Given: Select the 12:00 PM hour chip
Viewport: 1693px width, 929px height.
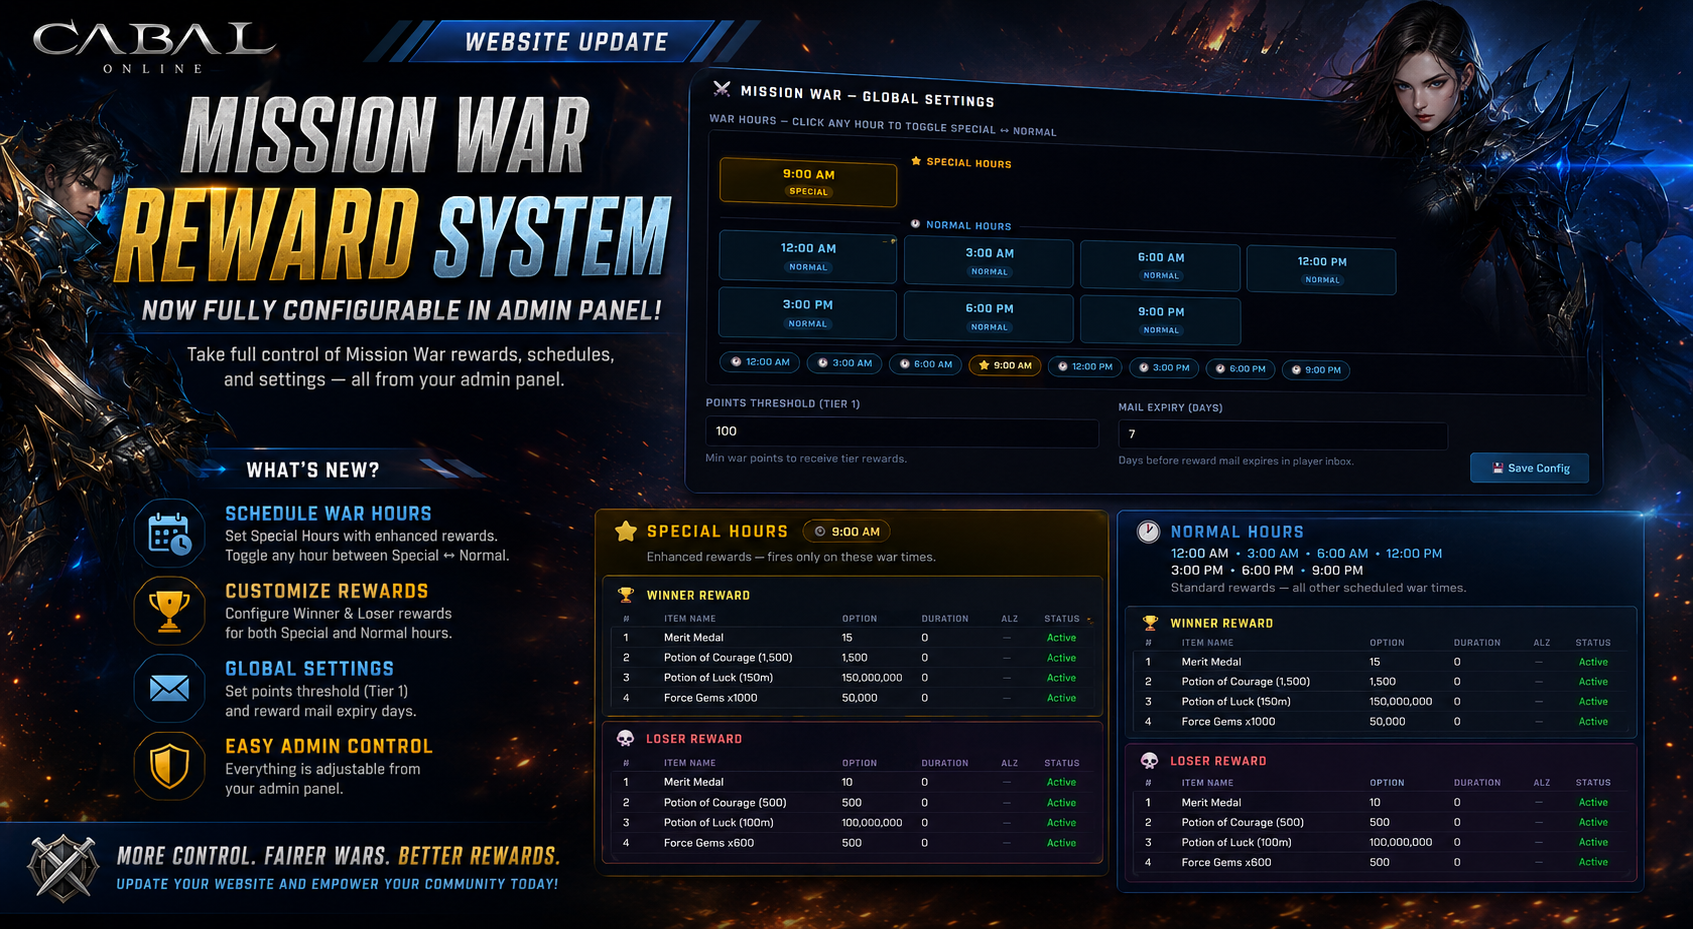Looking at the screenshot, I should click(x=1085, y=366).
